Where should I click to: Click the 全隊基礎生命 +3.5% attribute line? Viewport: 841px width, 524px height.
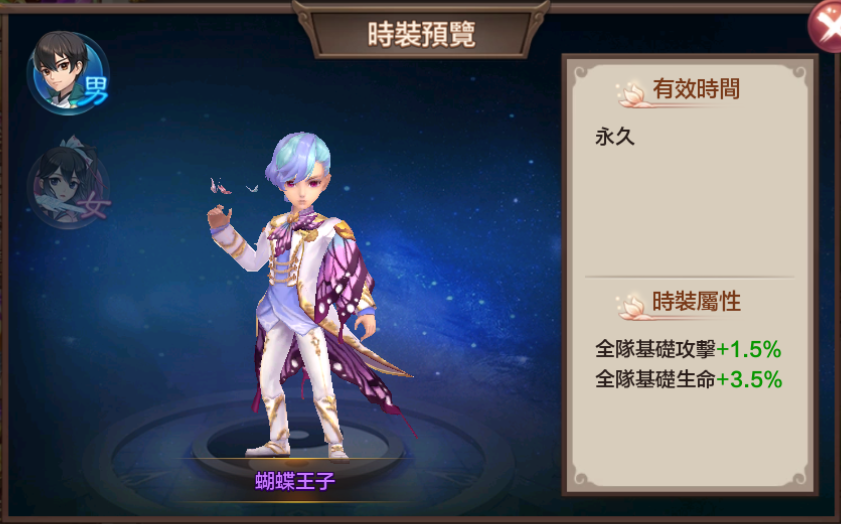[x=689, y=380]
